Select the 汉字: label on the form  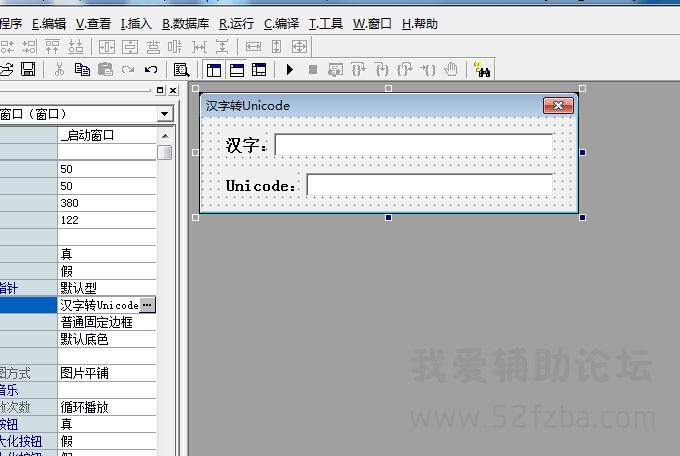click(x=246, y=145)
